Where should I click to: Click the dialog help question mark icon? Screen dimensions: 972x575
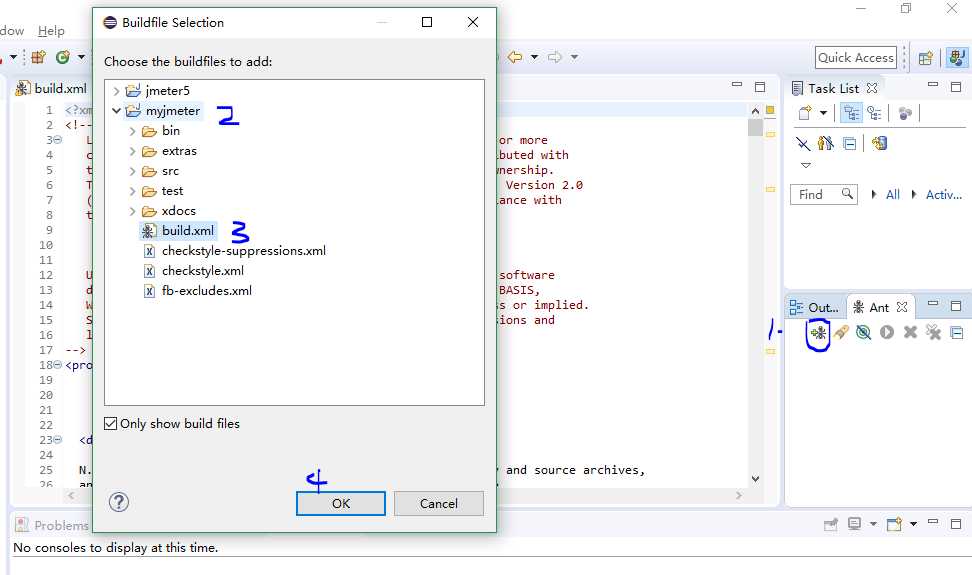point(118,502)
